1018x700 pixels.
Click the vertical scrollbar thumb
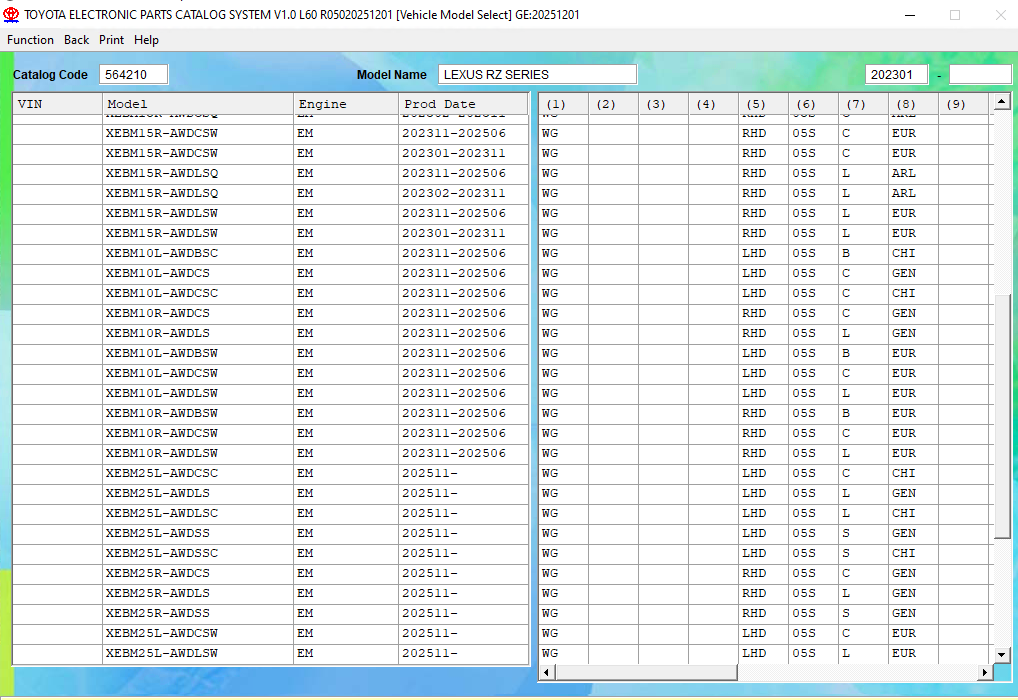[1002, 417]
